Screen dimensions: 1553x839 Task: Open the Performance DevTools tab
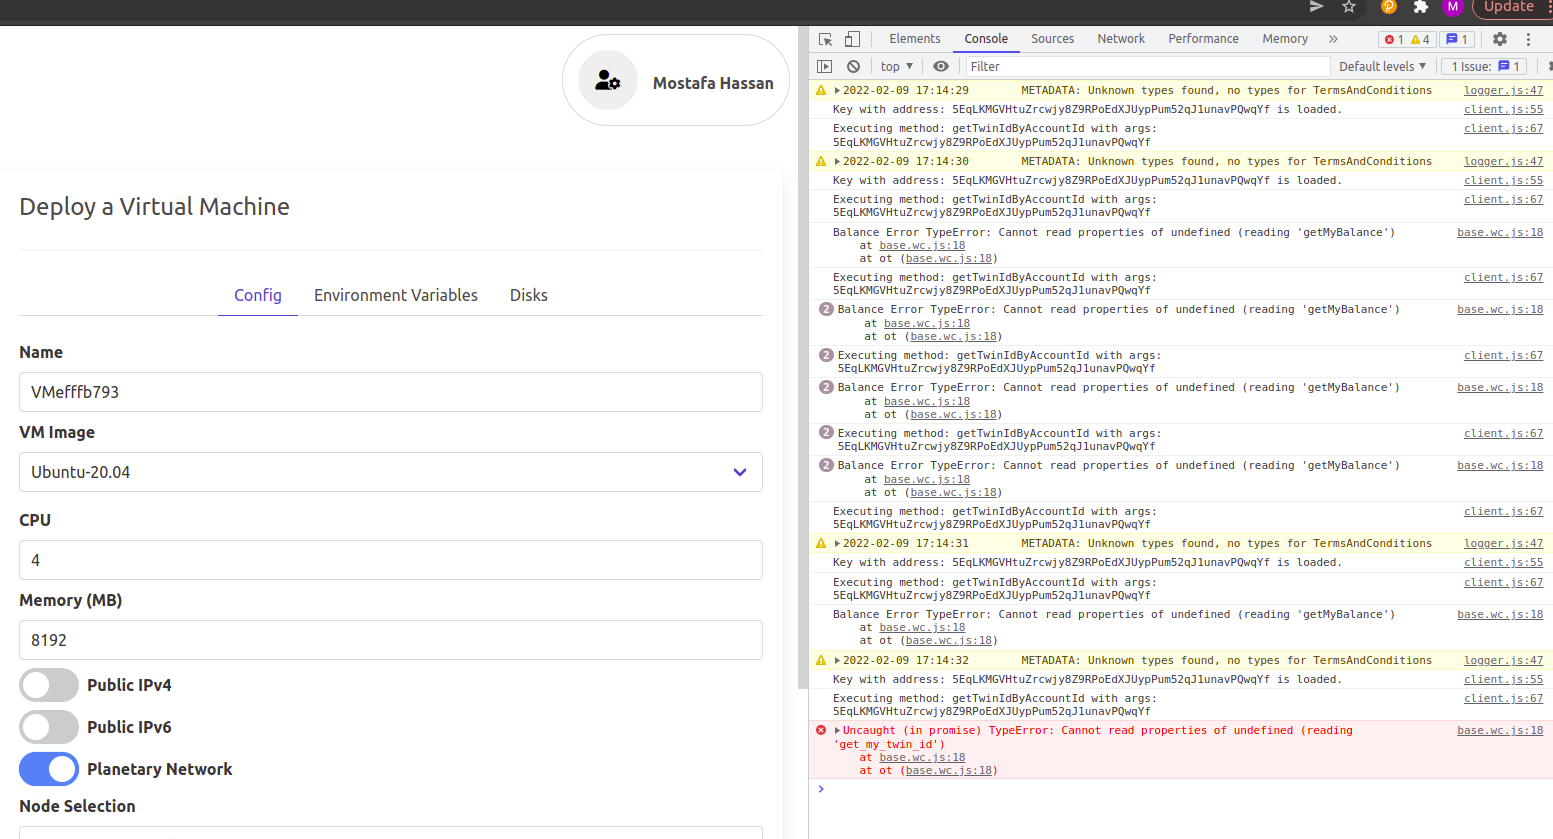tap(1203, 39)
